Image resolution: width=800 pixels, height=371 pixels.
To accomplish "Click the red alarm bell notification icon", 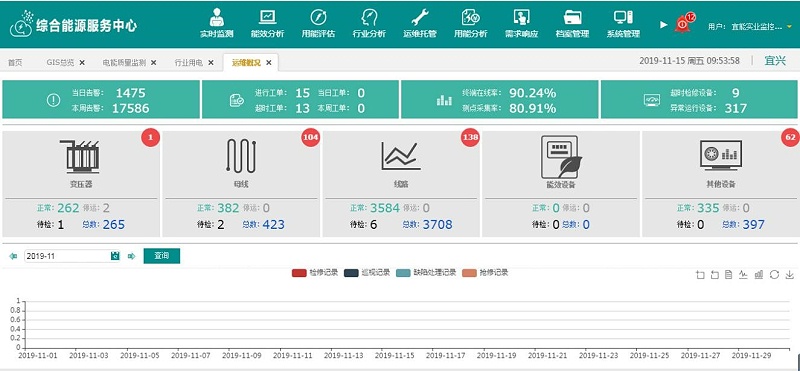I will (x=683, y=24).
